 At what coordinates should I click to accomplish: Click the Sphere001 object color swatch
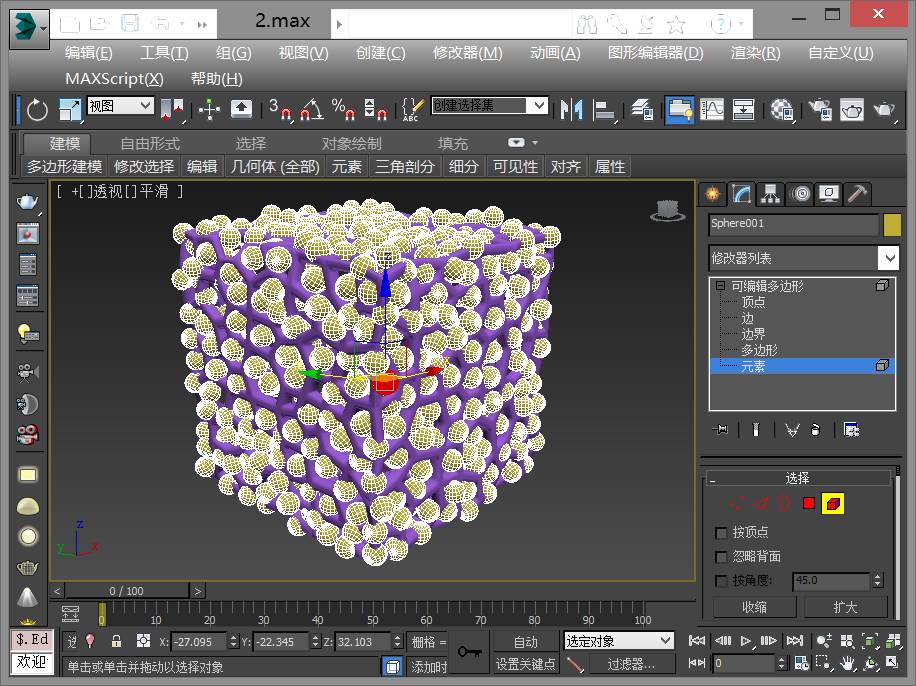tap(892, 225)
